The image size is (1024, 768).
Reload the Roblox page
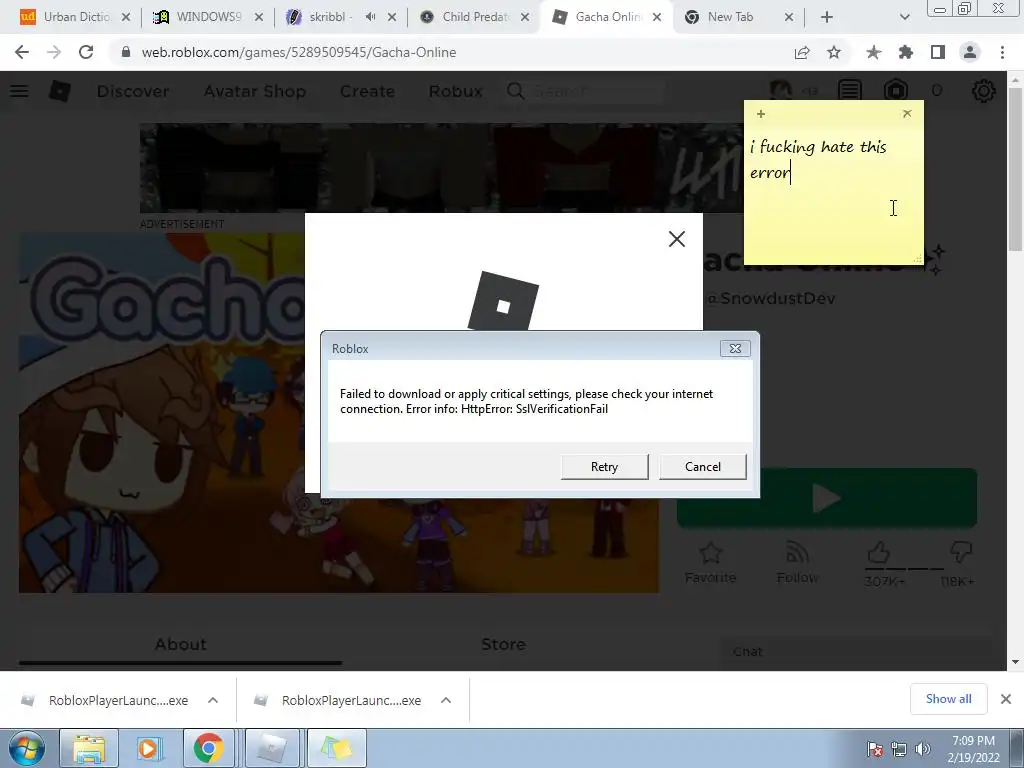coord(86,52)
